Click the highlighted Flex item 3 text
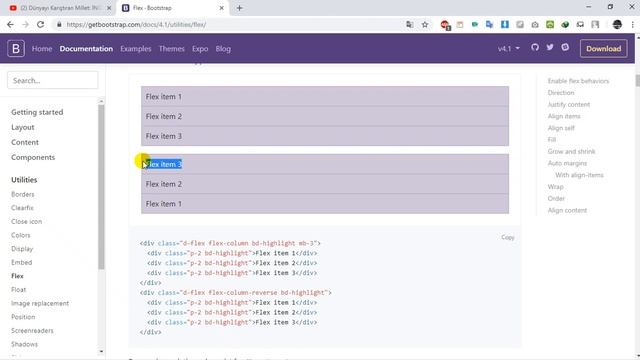 tap(164, 164)
